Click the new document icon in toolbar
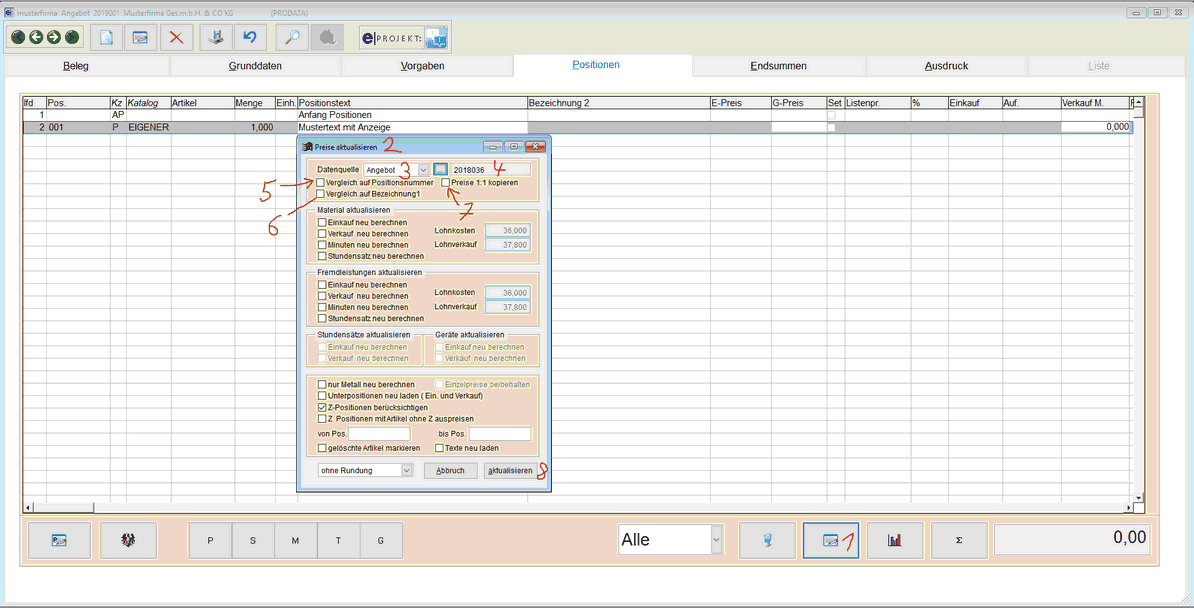Viewport: 1194px width, 608px height. click(106, 38)
